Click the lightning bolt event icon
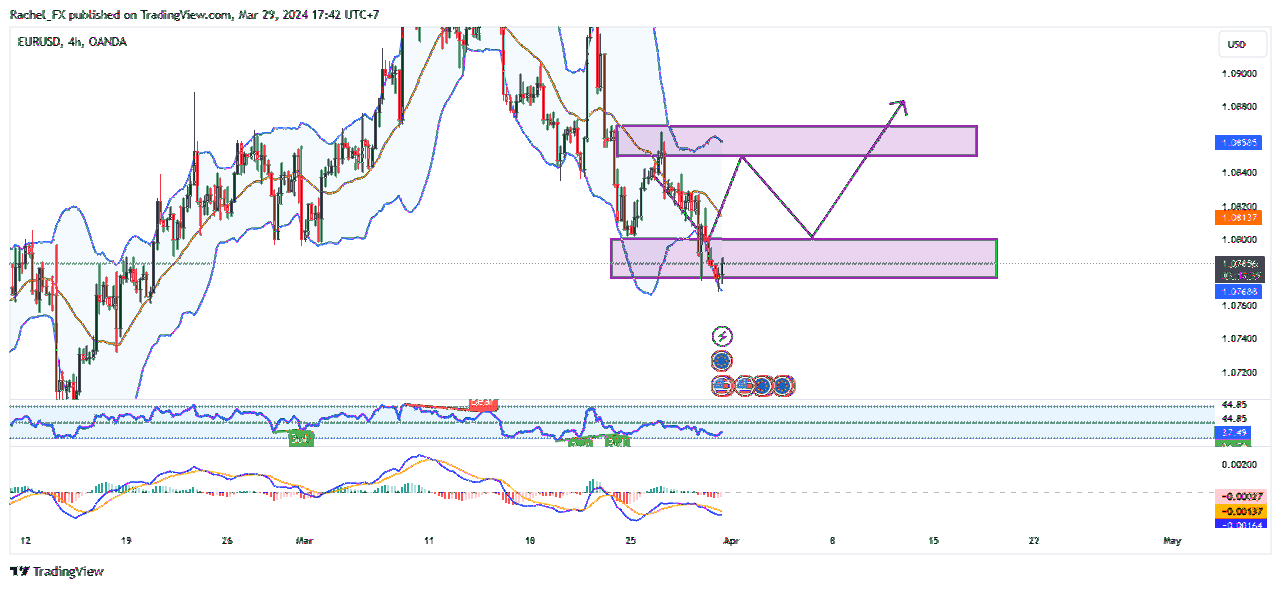 pyautogui.click(x=722, y=337)
